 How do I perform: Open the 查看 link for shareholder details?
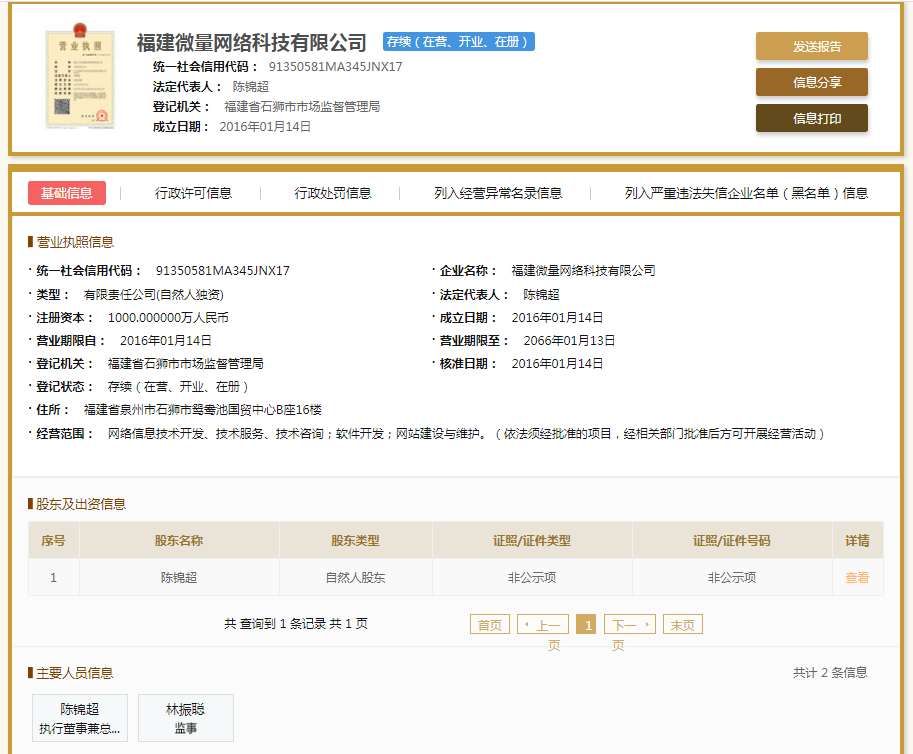point(856,577)
